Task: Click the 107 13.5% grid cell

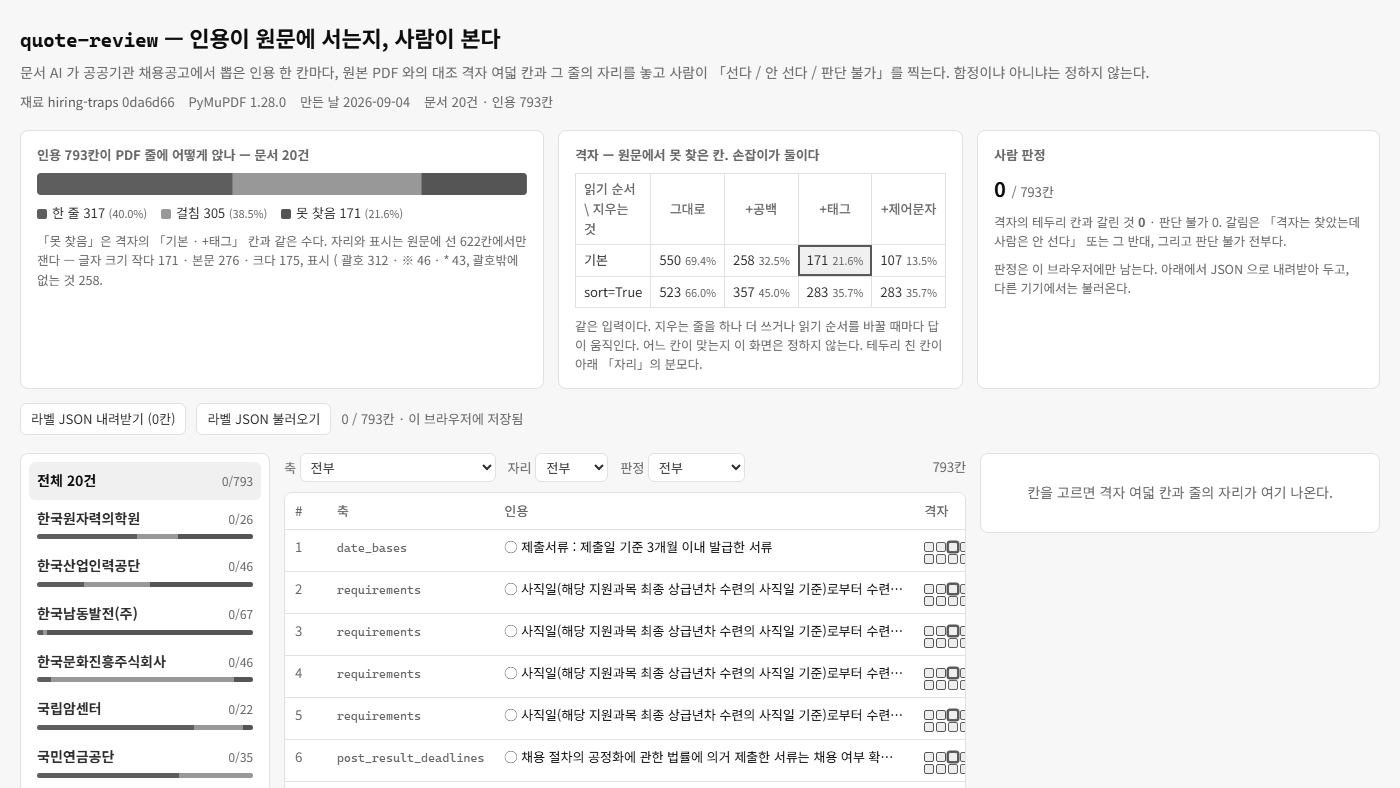Action: point(908,260)
